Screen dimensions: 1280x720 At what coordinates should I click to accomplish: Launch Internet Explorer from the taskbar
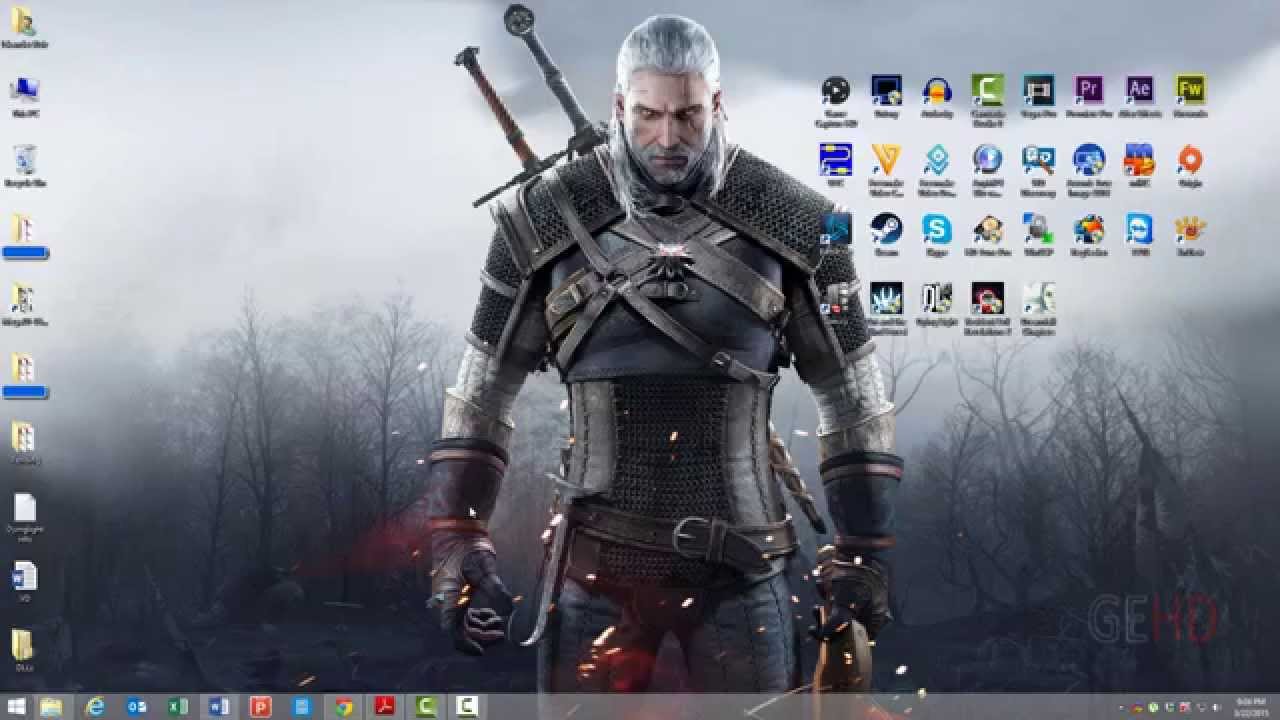95,707
